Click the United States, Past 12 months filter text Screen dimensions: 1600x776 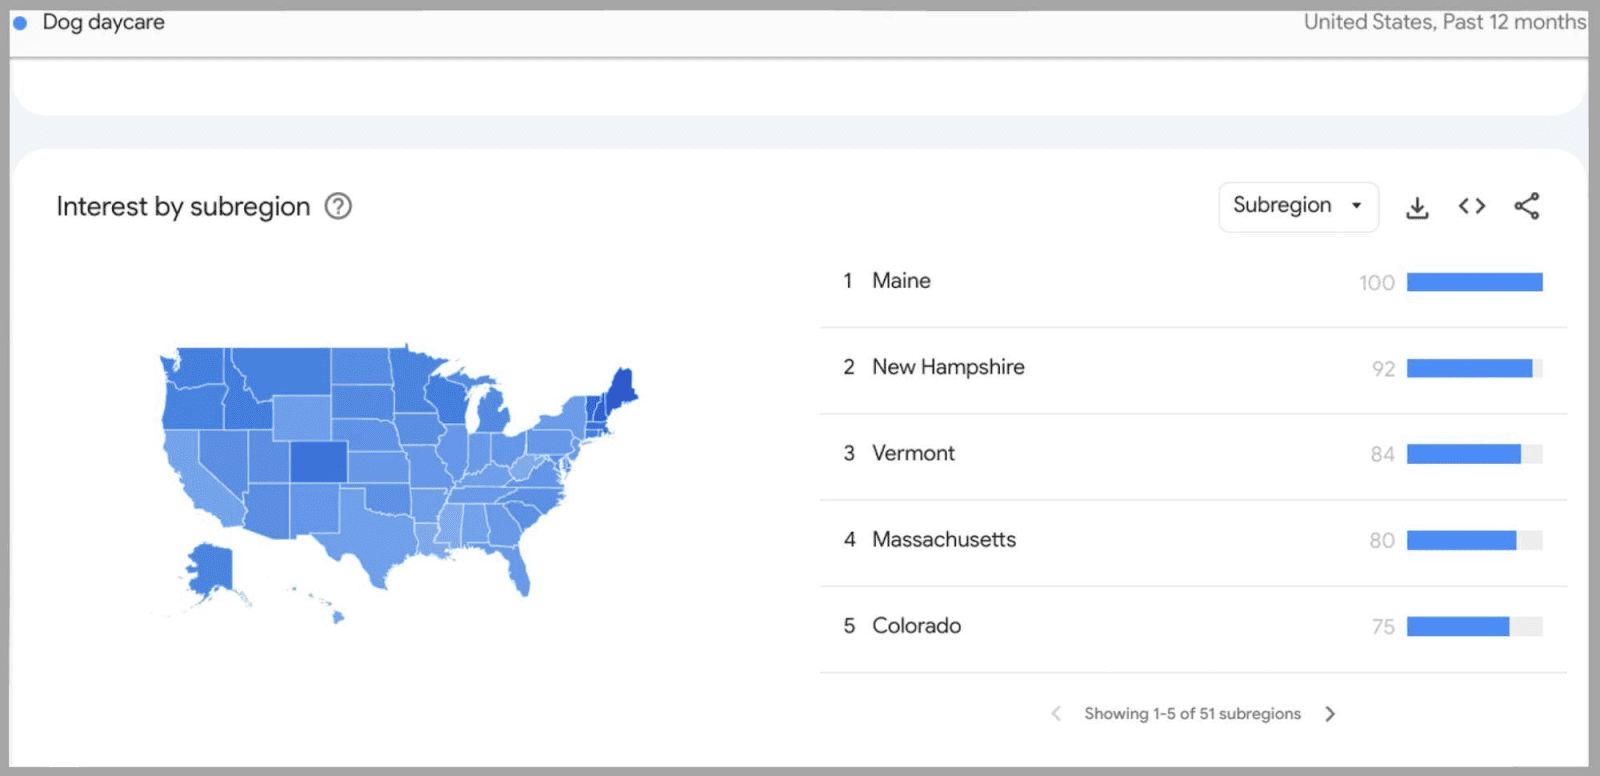pyautogui.click(x=1444, y=21)
